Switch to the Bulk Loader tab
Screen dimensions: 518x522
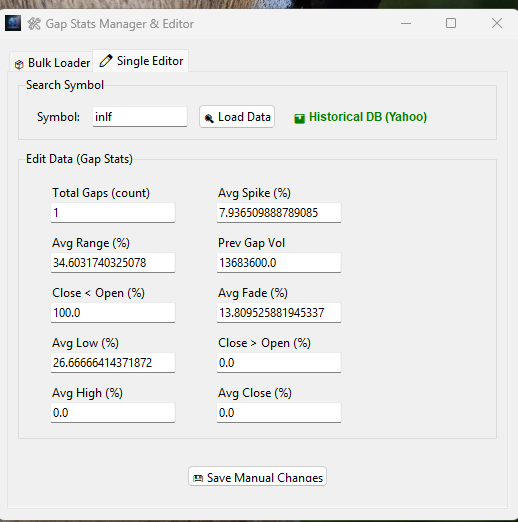(x=51, y=62)
